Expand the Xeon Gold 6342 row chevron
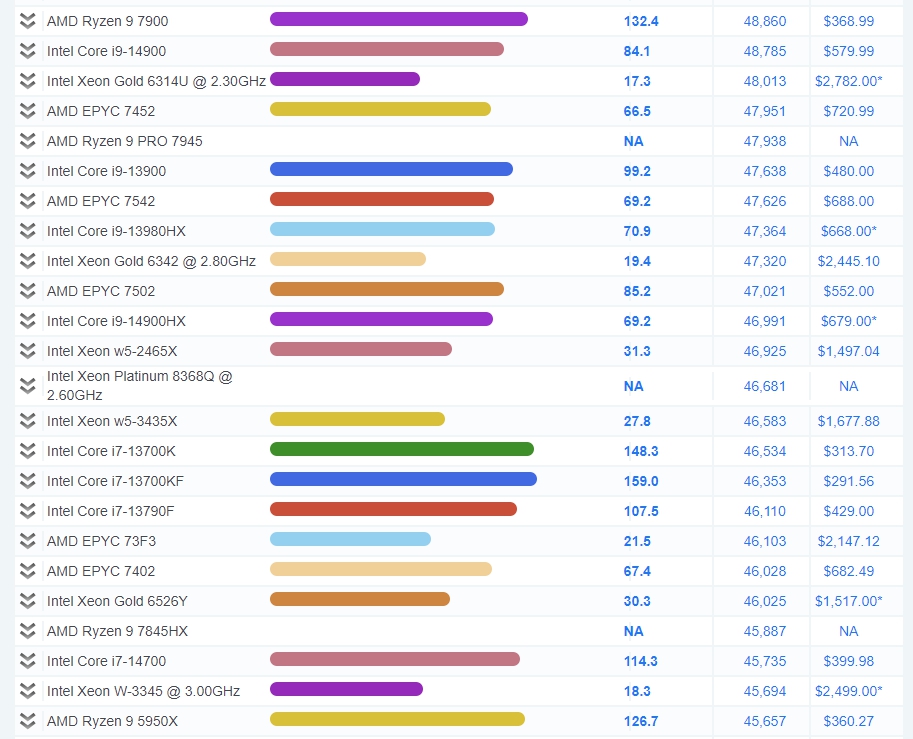The image size is (913, 739). tap(27, 261)
